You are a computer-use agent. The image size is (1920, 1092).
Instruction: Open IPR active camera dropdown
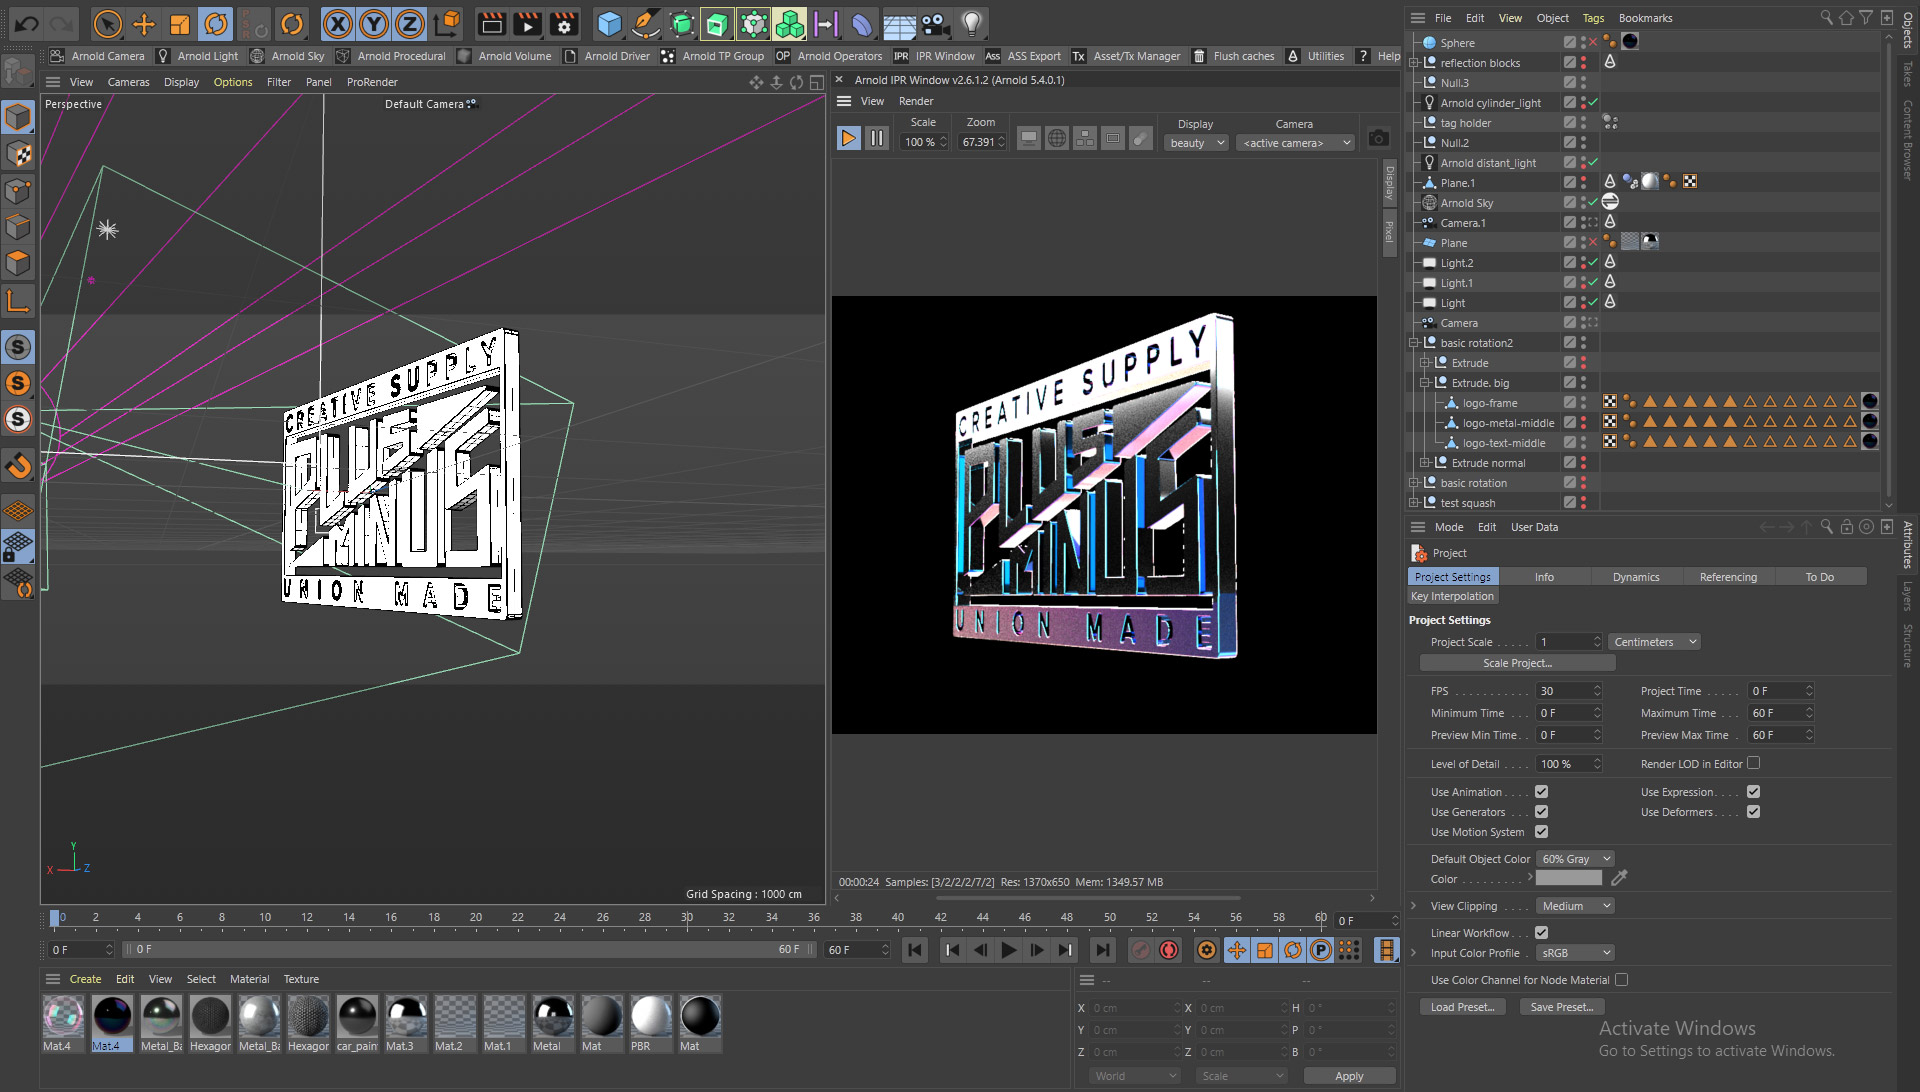point(1295,143)
